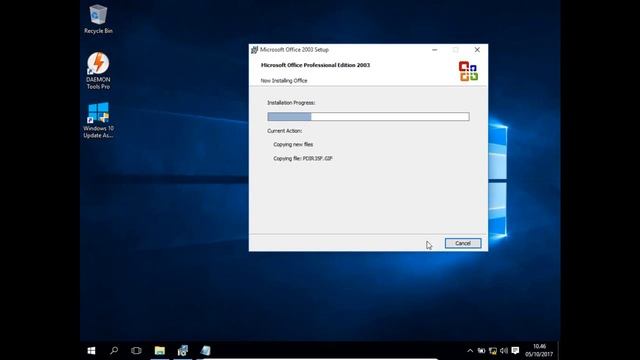Click the Installation Progress bar

point(368,117)
